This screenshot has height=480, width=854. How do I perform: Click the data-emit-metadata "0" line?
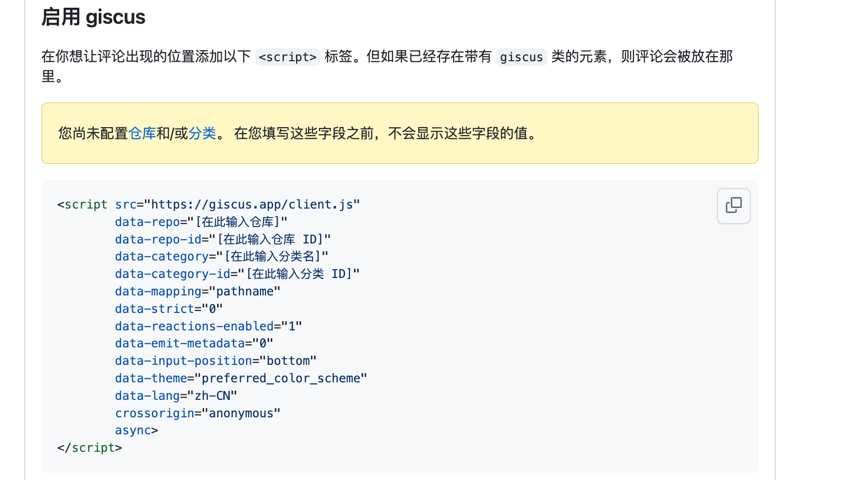point(193,343)
